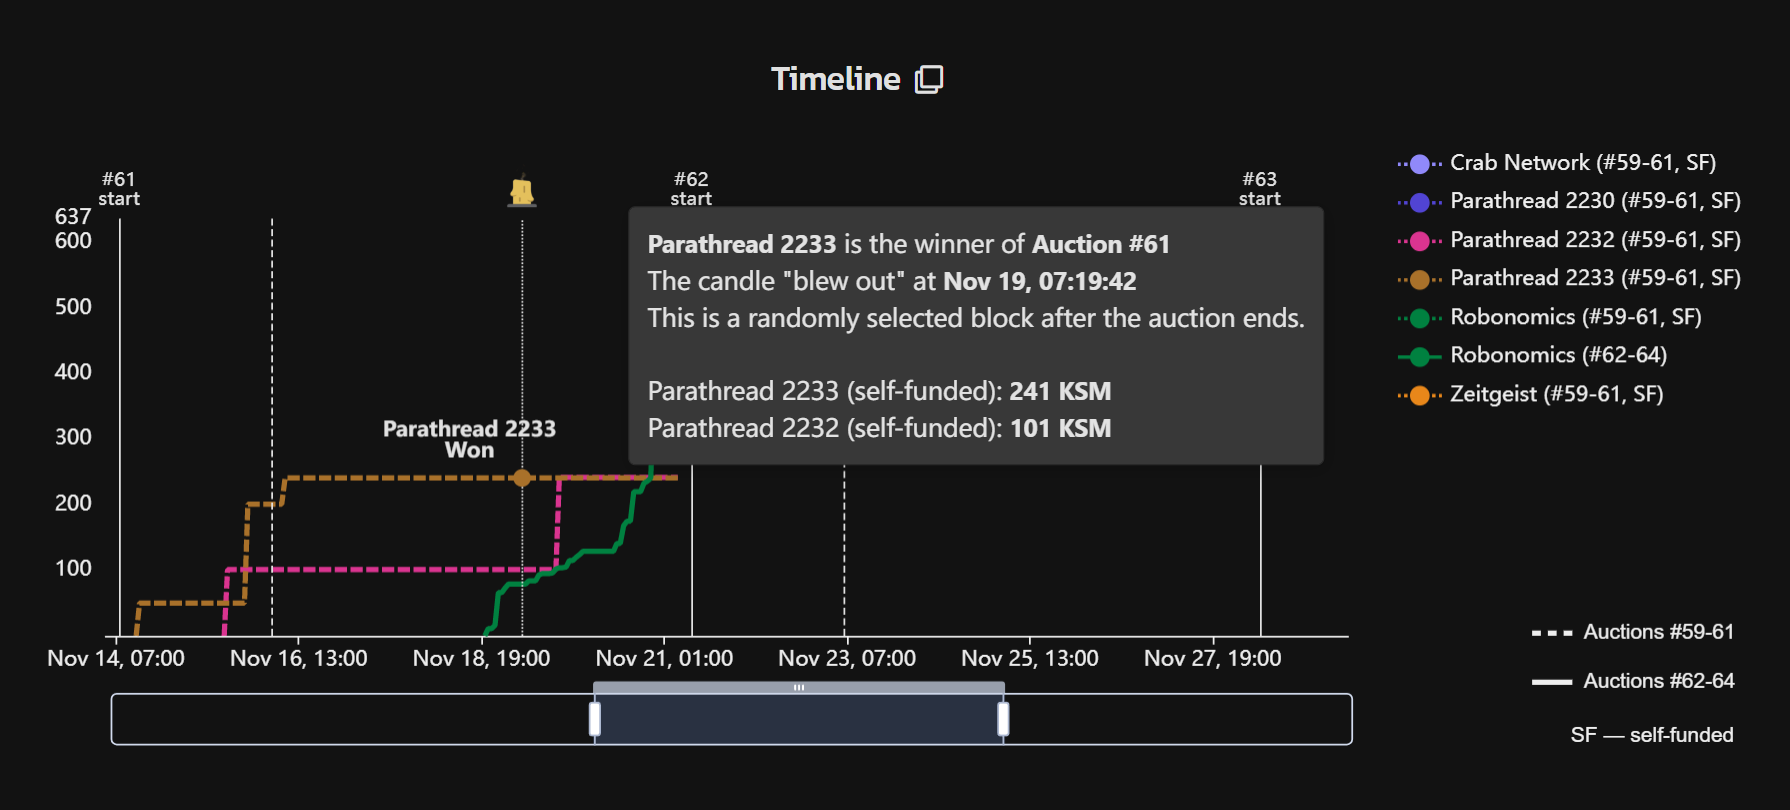Click the Auctions #62-64 solid legend entry
The height and width of the screenshot is (810, 1790).
(x=1633, y=681)
